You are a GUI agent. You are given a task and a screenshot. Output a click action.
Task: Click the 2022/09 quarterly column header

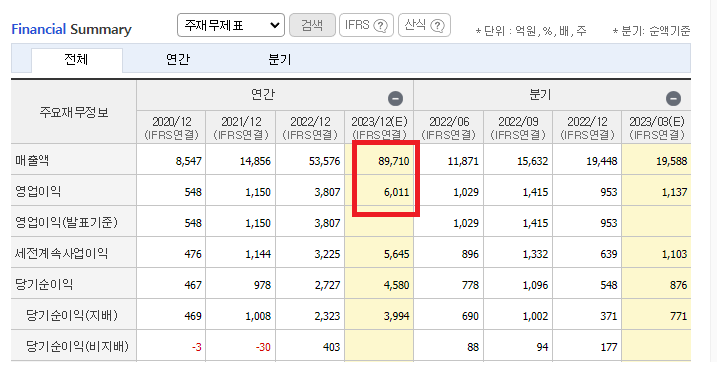518,128
